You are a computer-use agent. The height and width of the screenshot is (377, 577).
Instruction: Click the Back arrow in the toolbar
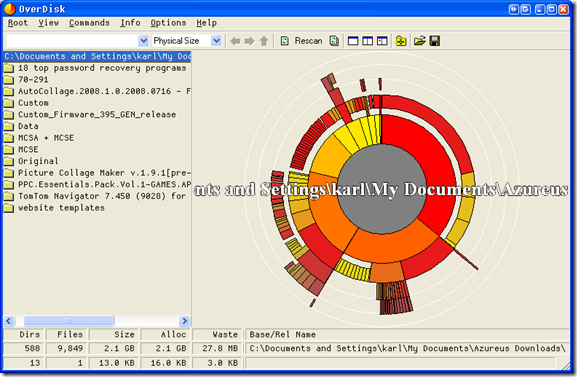[235, 41]
